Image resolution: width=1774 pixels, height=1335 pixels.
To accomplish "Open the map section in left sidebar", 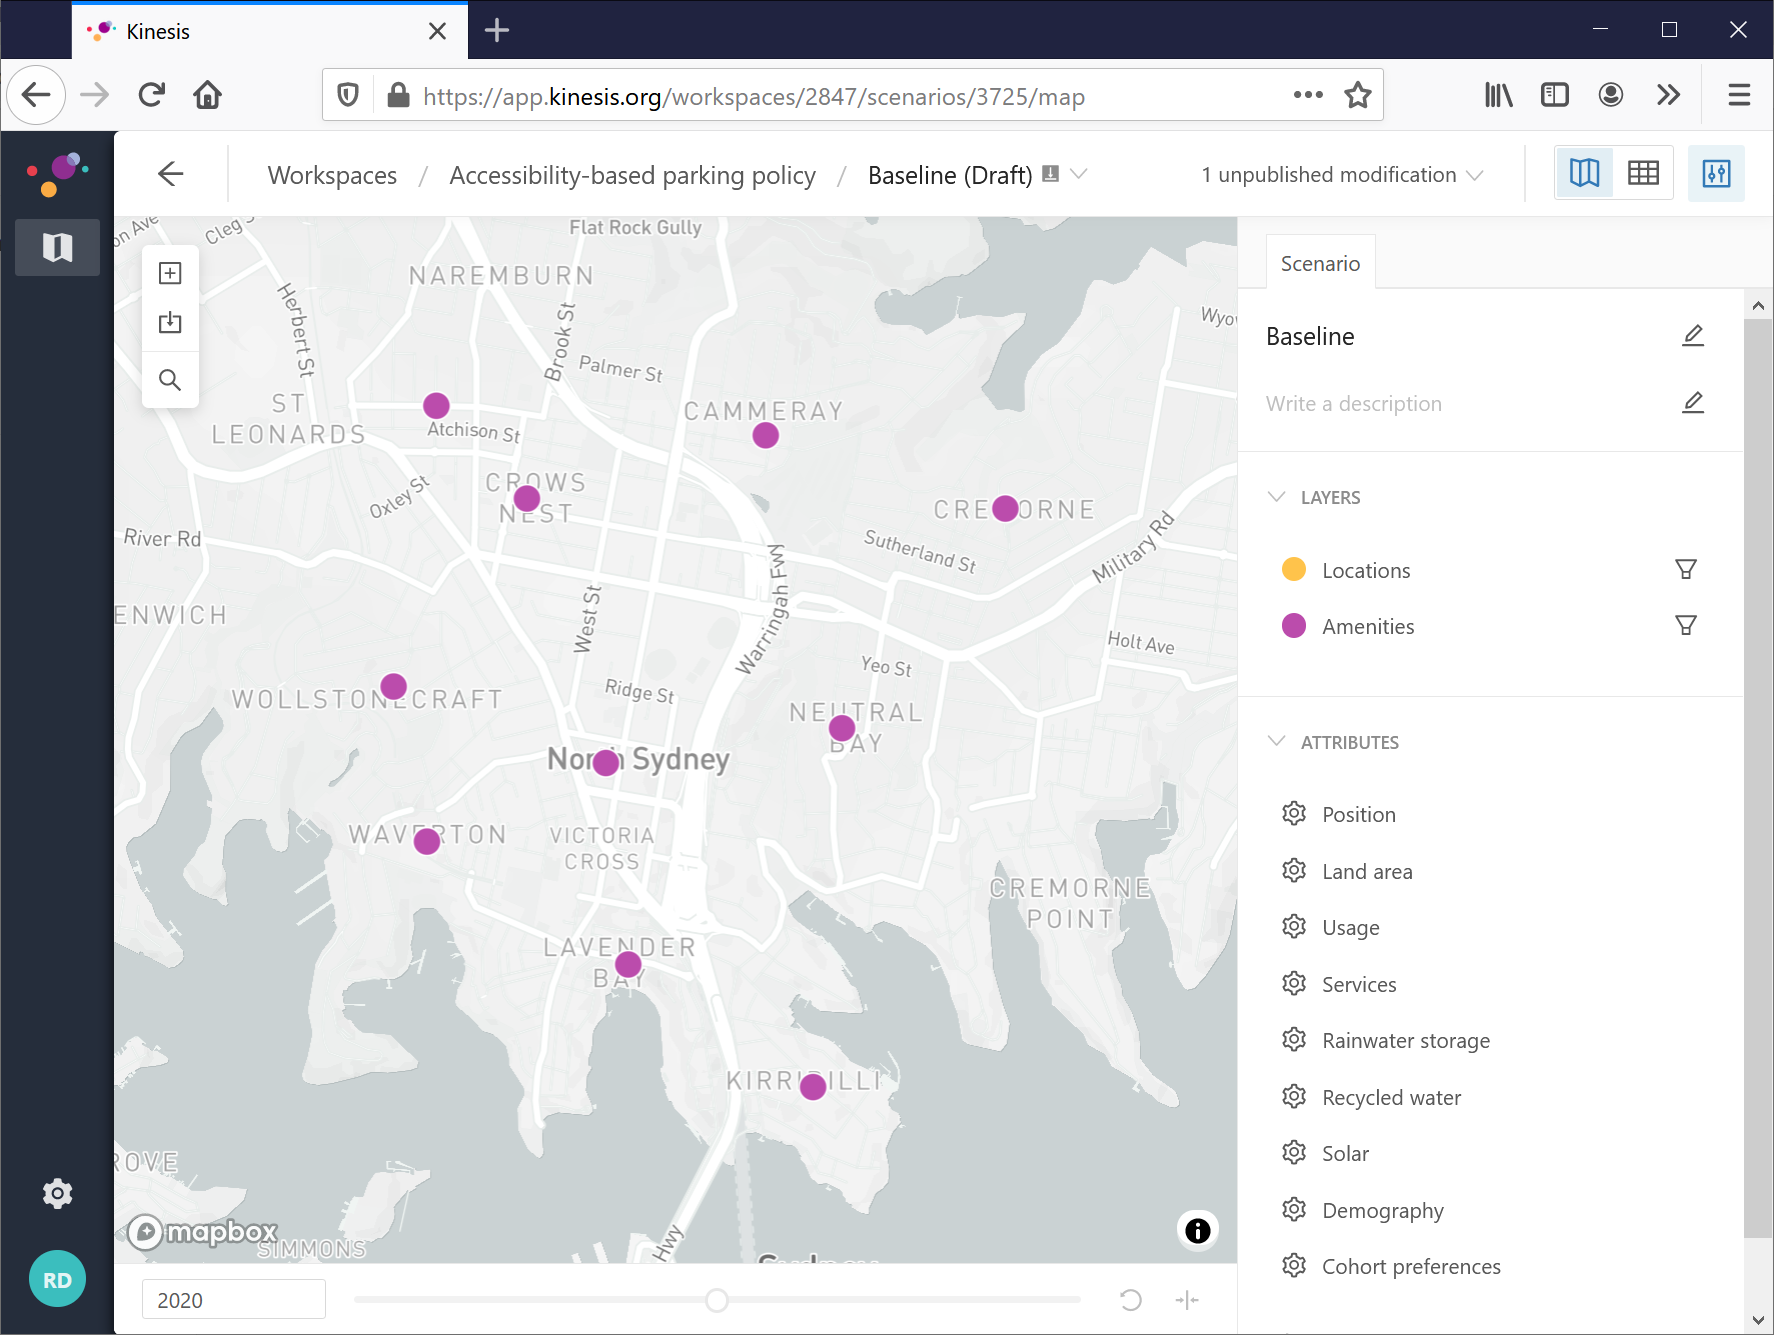I will [57, 247].
